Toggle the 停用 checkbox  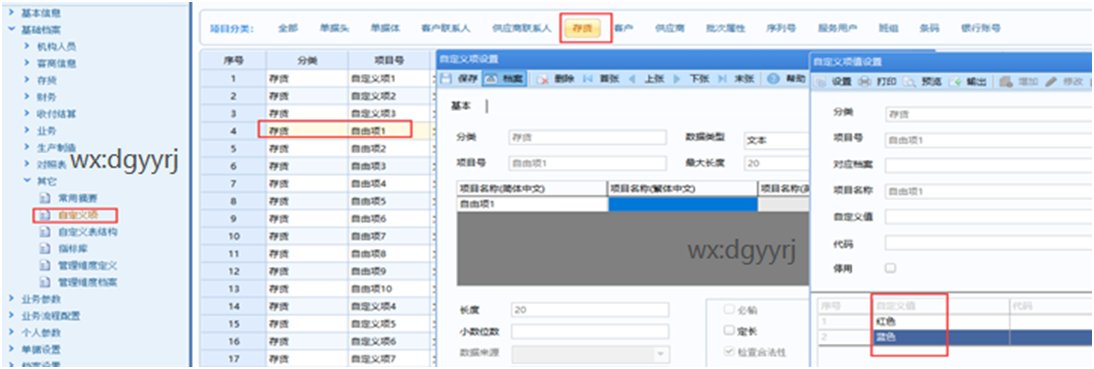coord(890,268)
